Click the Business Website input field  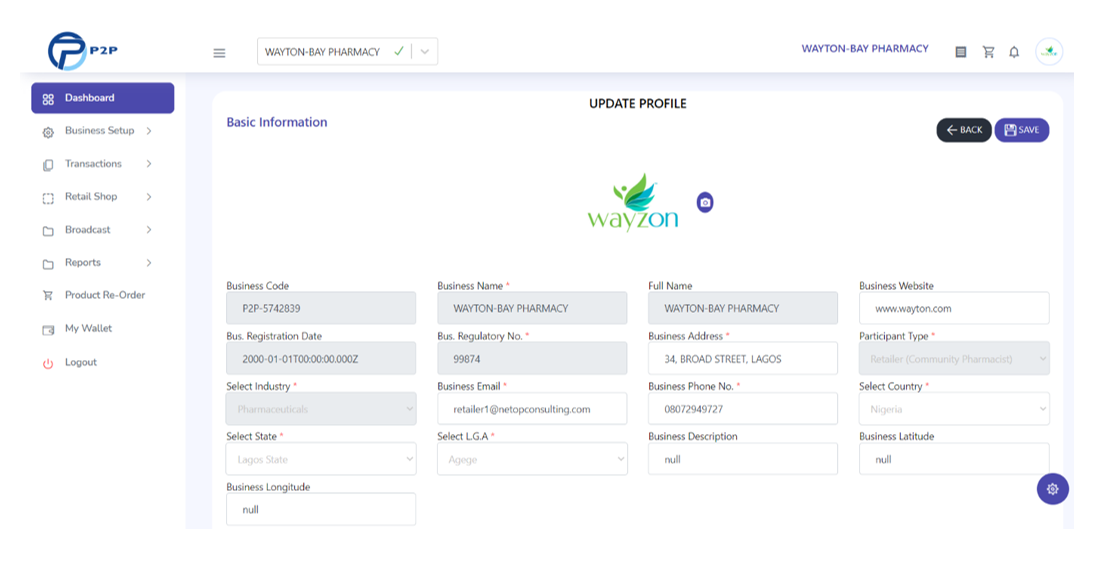(954, 308)
